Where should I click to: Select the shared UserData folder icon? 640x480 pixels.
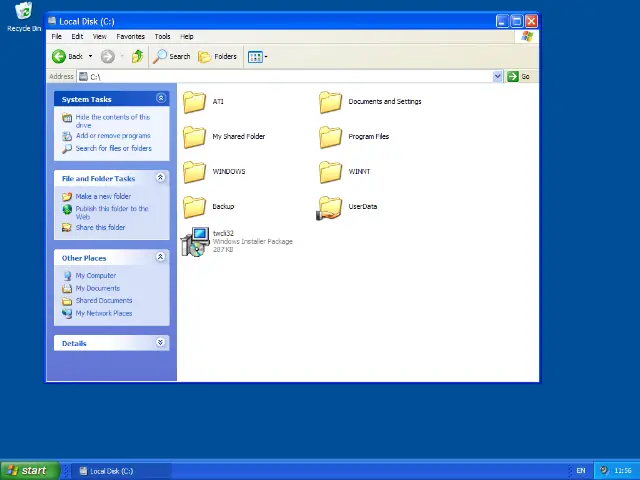point(329,208)
